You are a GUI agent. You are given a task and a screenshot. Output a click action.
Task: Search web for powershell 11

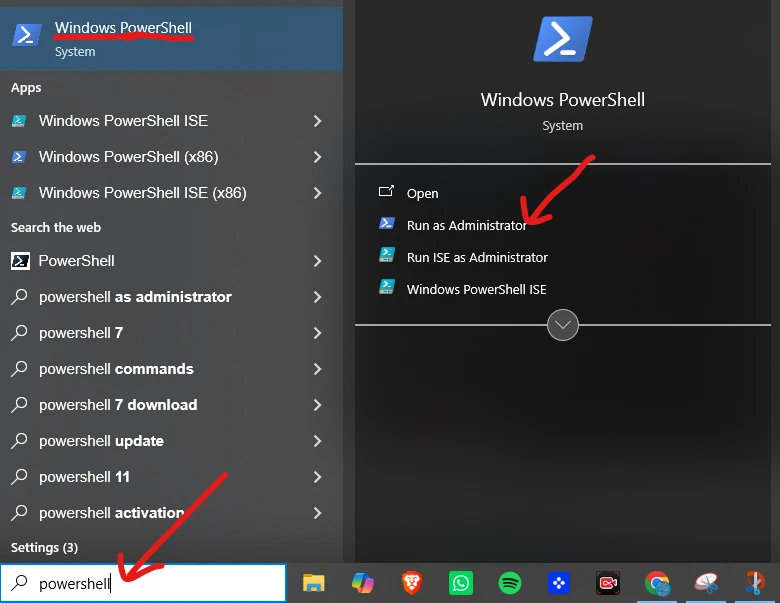coord(171,477)
